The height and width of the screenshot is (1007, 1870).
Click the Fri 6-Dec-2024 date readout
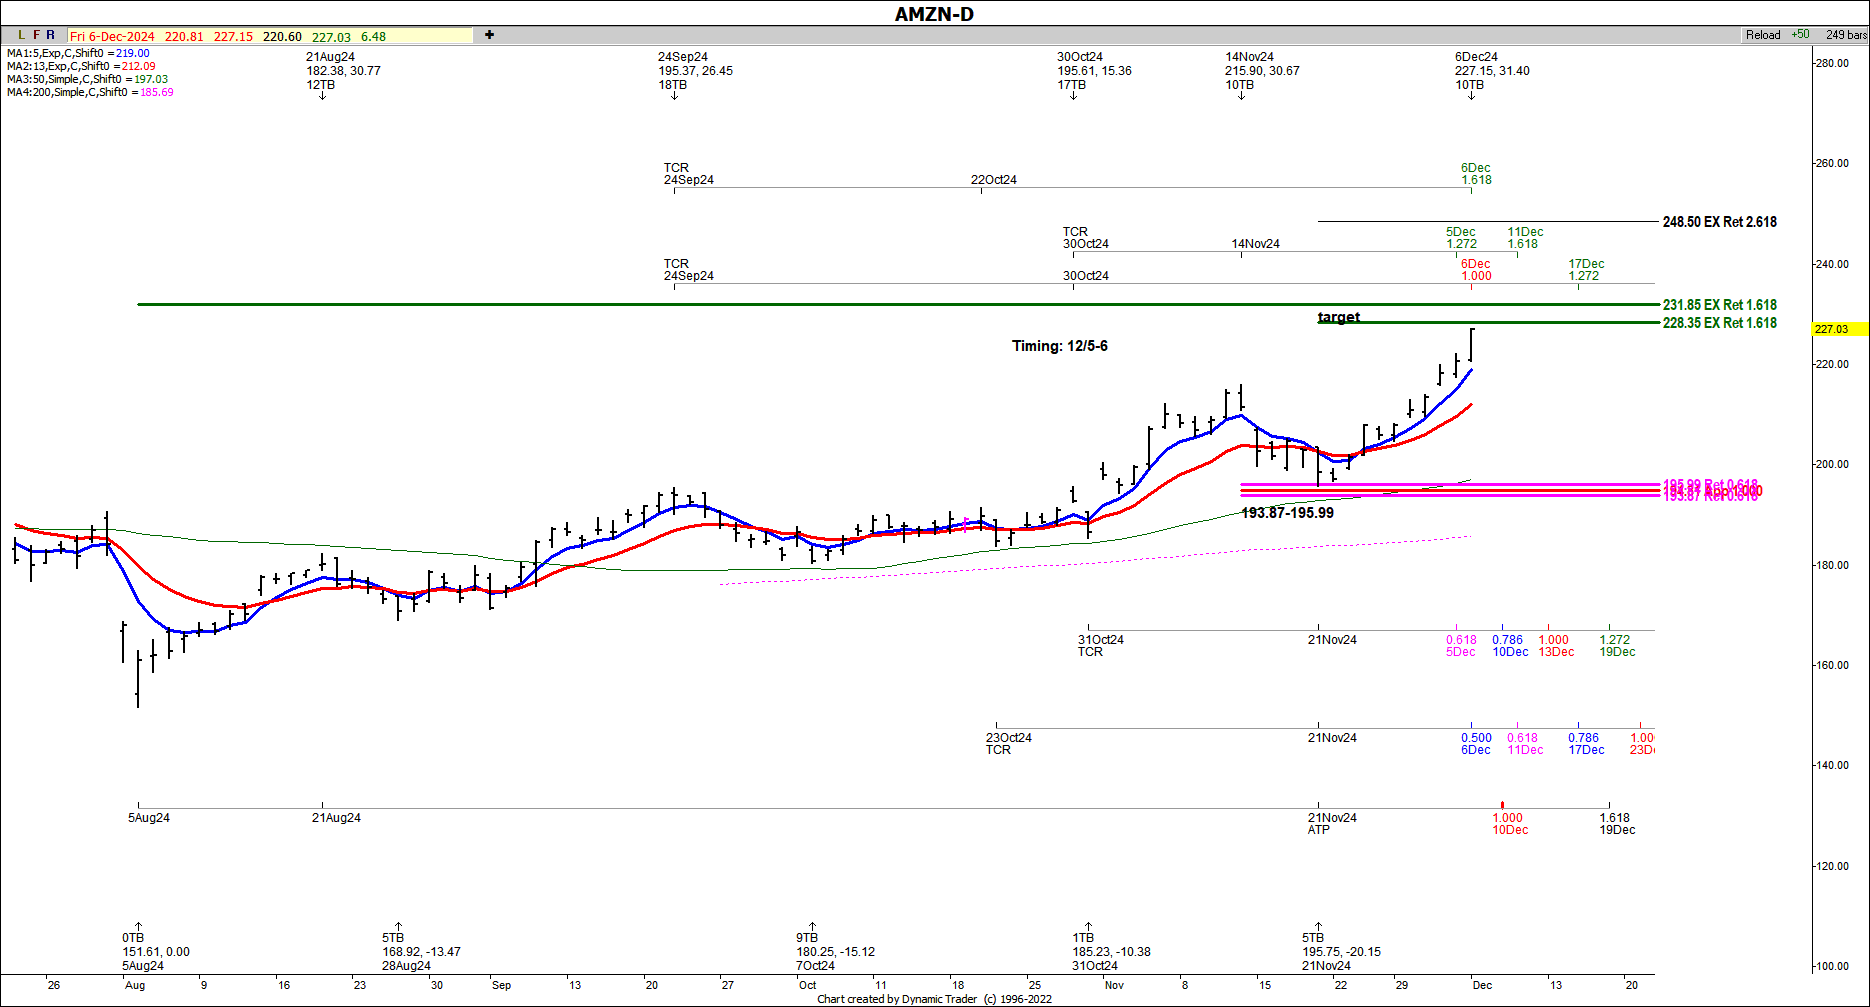[x=112, y=36]
